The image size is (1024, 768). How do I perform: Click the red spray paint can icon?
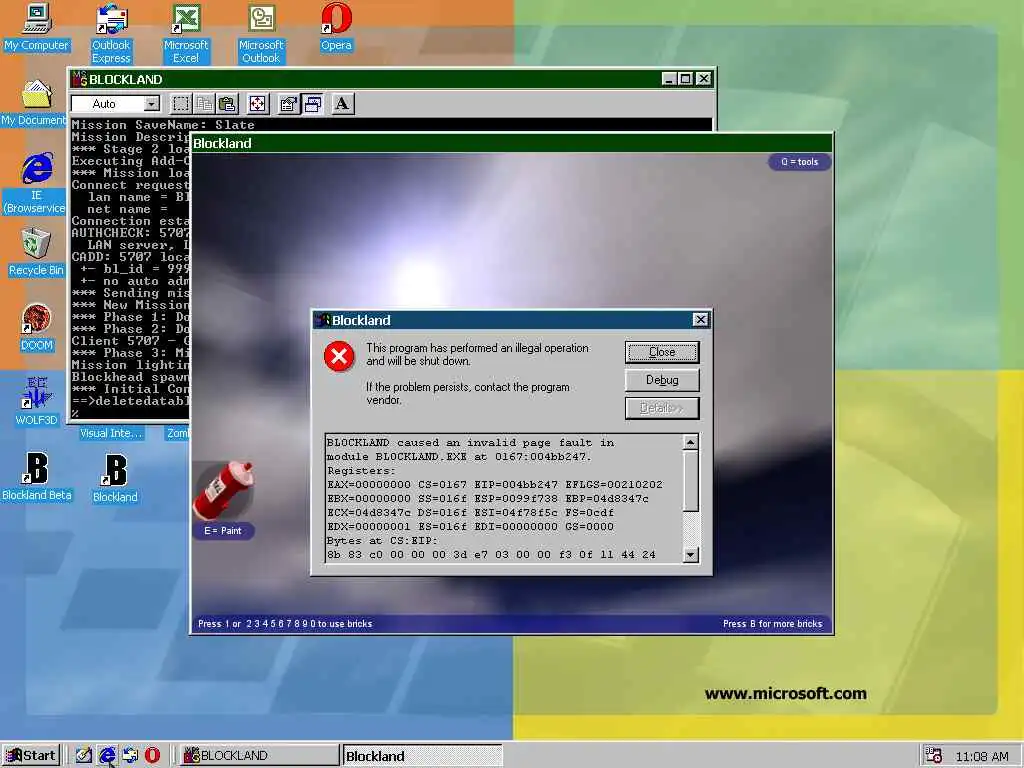(x=225, y=490)
